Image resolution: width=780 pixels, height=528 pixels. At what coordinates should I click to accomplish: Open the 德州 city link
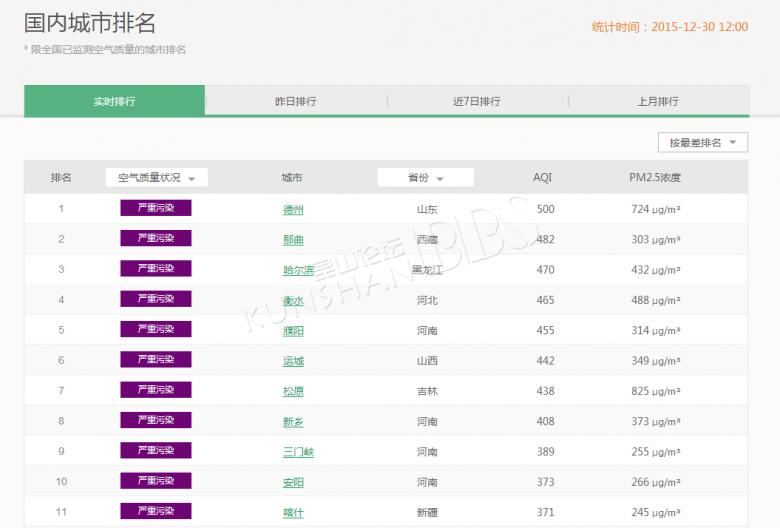pos(293,209)
